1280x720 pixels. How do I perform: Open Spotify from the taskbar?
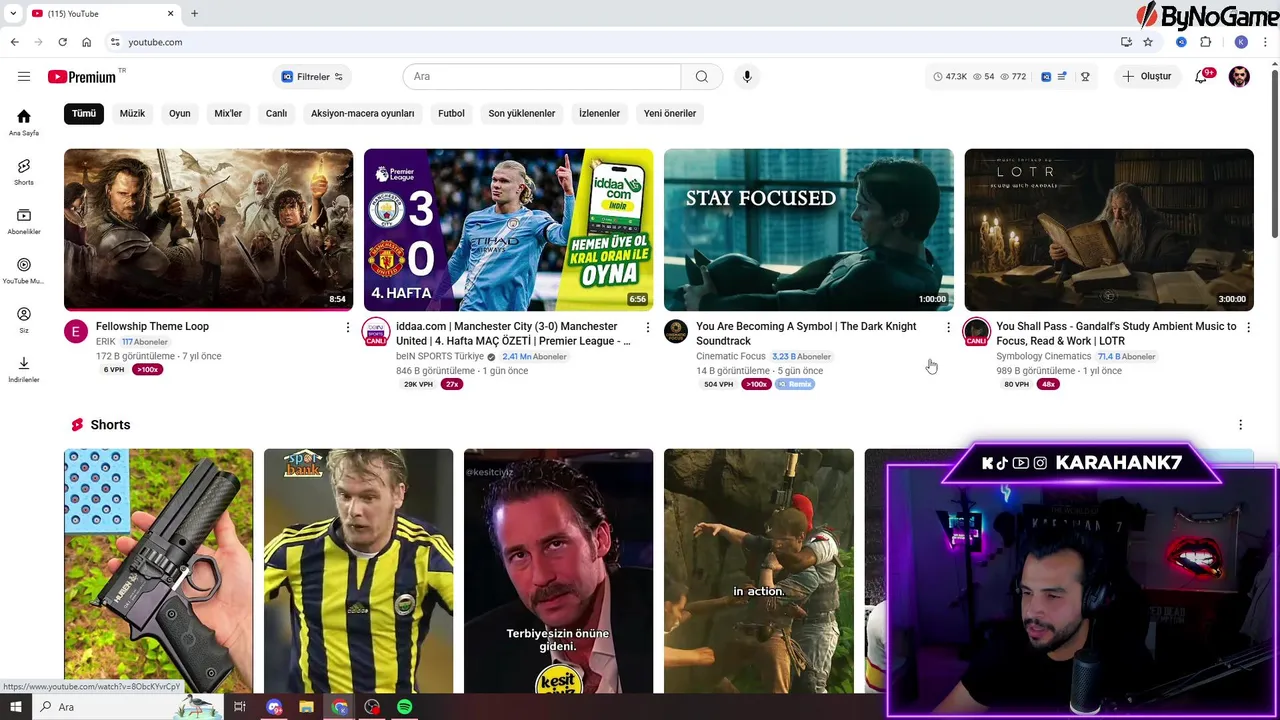coord(404,707)
